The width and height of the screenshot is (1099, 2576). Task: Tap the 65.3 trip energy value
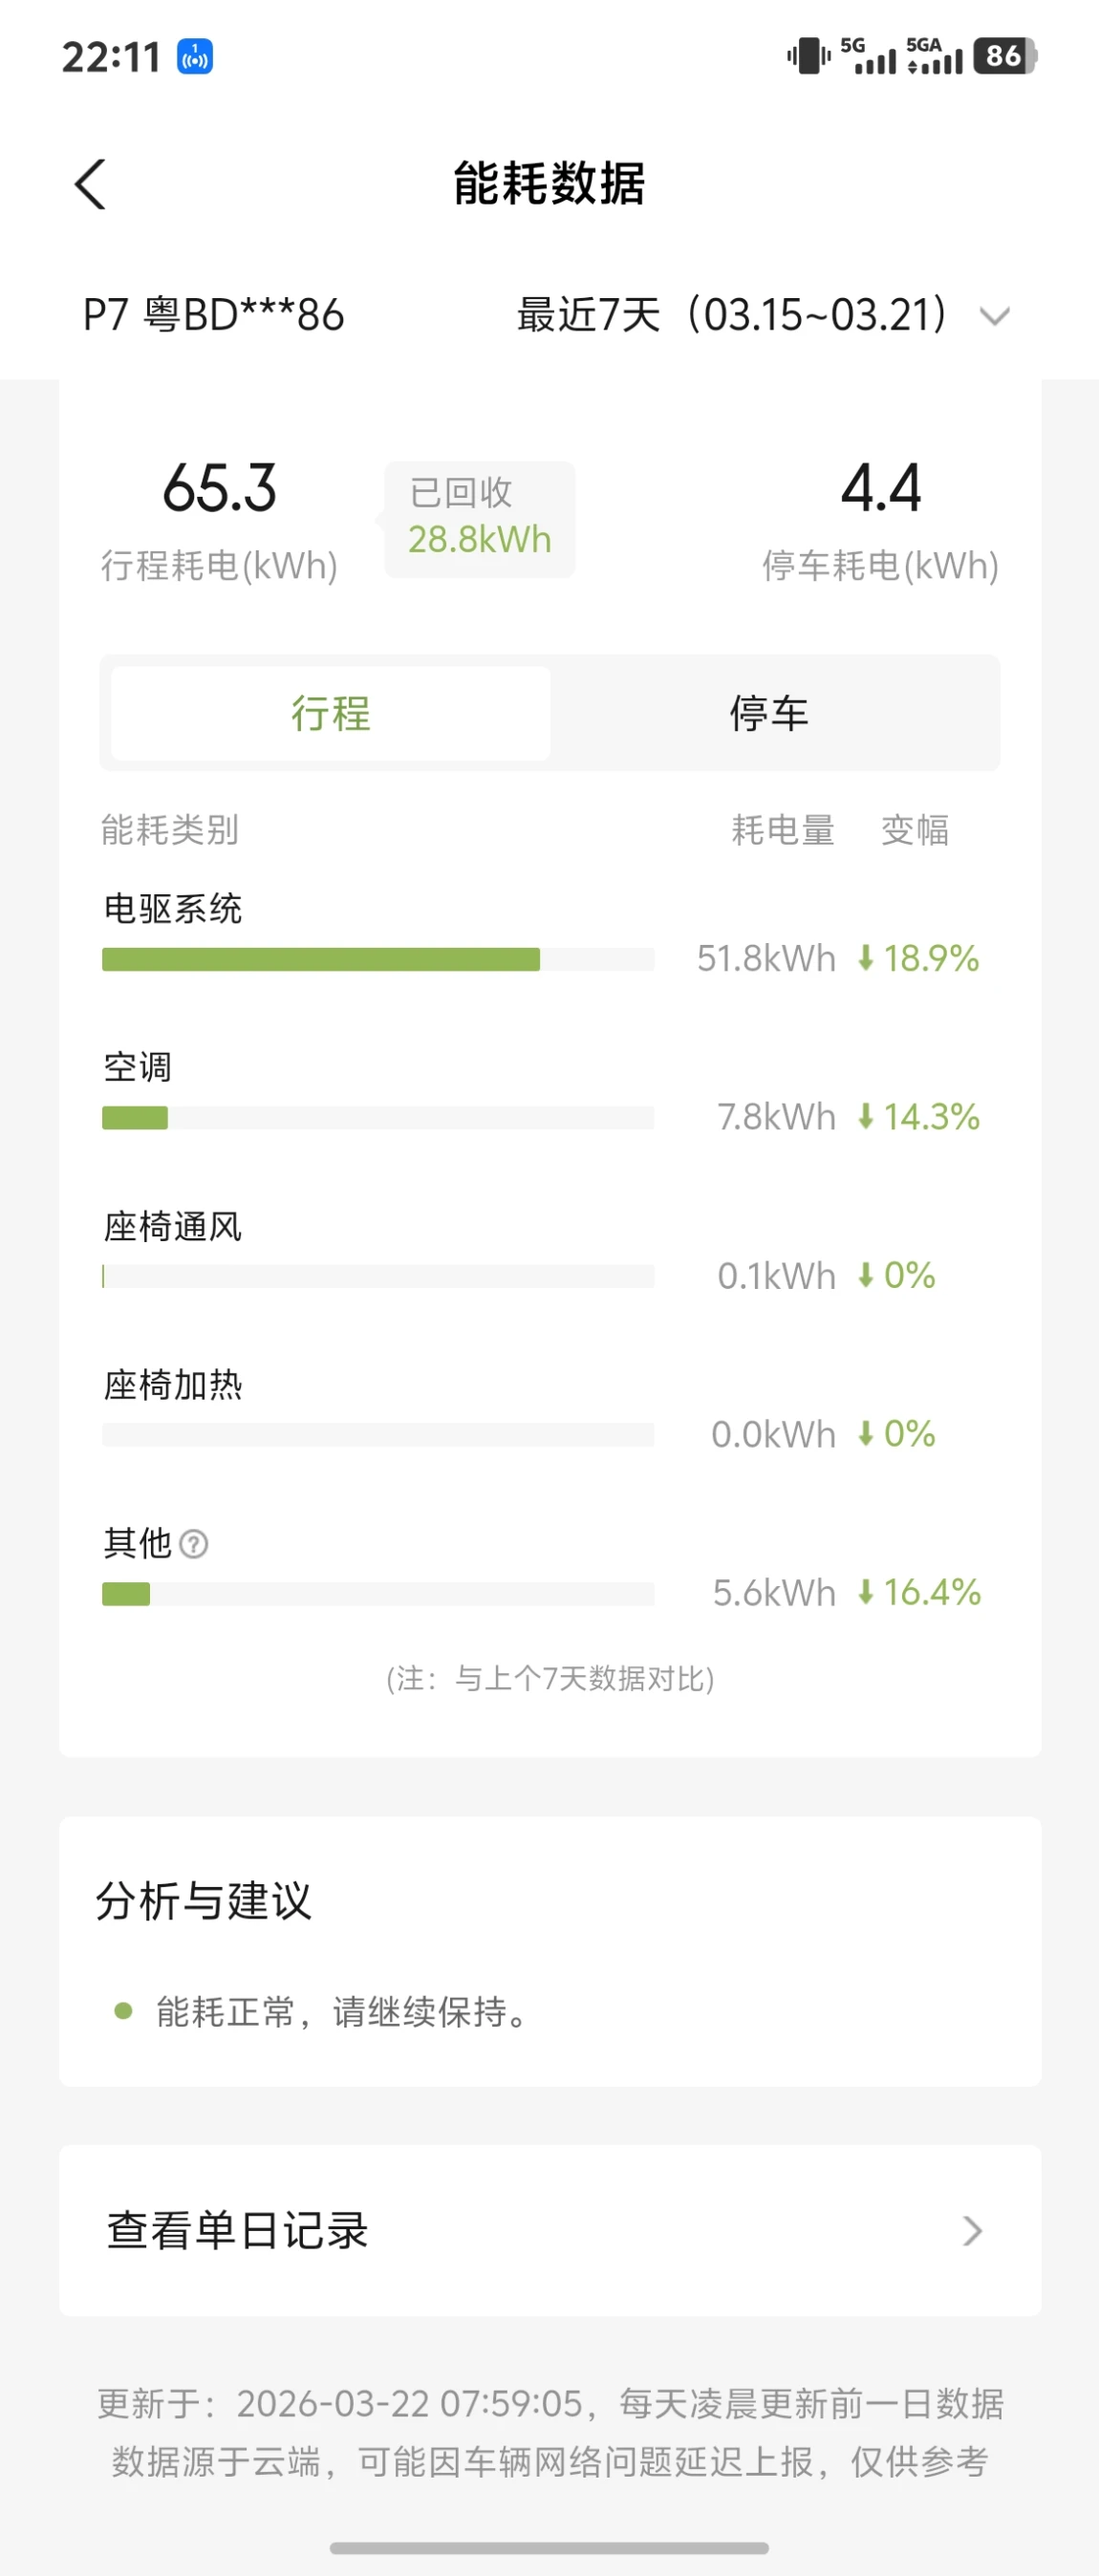click(219, 488)
